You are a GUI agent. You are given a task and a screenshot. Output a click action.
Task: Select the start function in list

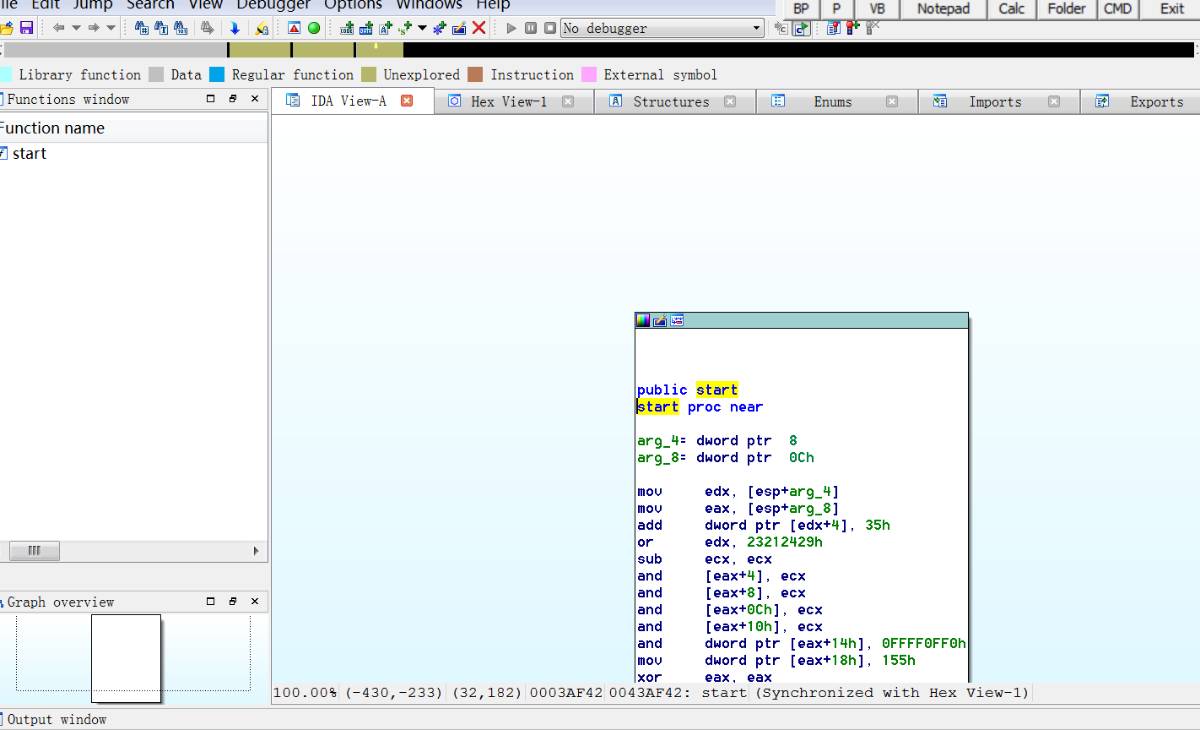pos(29,153)
